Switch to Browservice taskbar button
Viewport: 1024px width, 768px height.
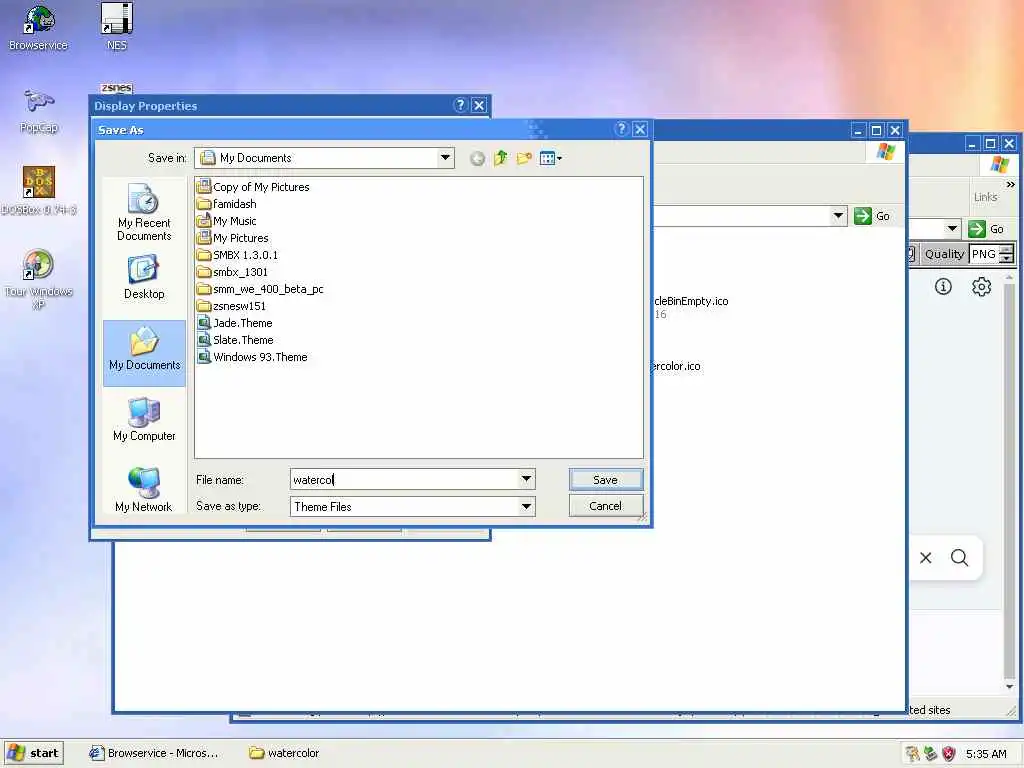[155, 753]
